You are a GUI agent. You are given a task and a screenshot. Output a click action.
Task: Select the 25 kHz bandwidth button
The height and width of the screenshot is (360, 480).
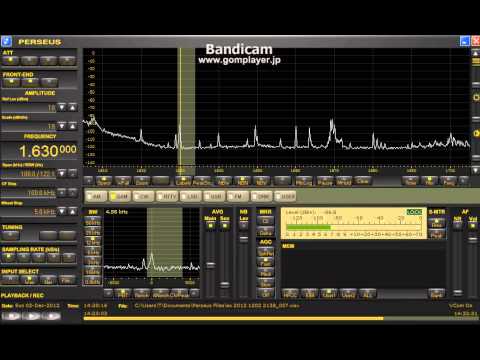click(x=92, y=232)
